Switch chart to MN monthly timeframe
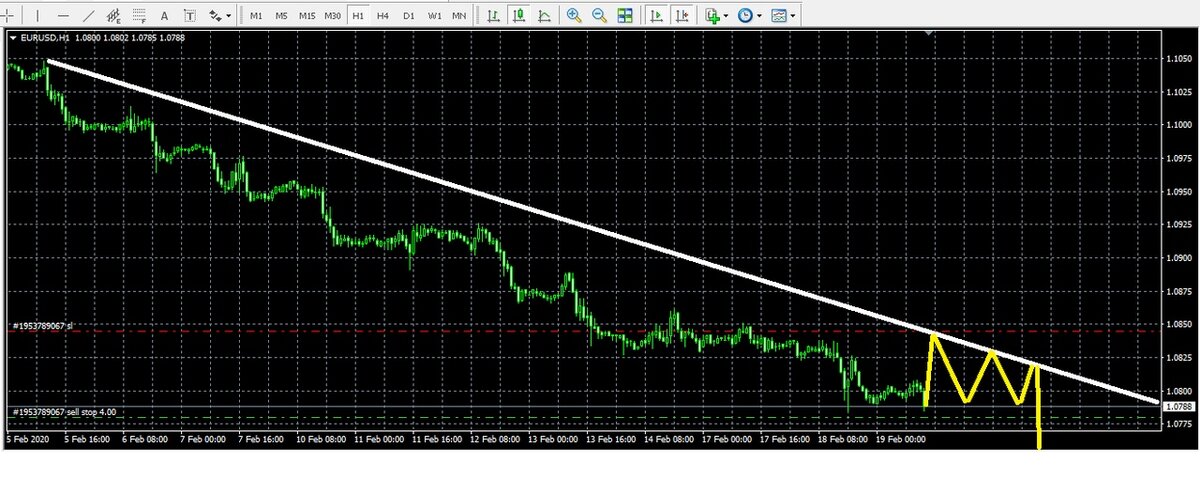The width and height of the screenshot is (1200, 494). (459, 16)
